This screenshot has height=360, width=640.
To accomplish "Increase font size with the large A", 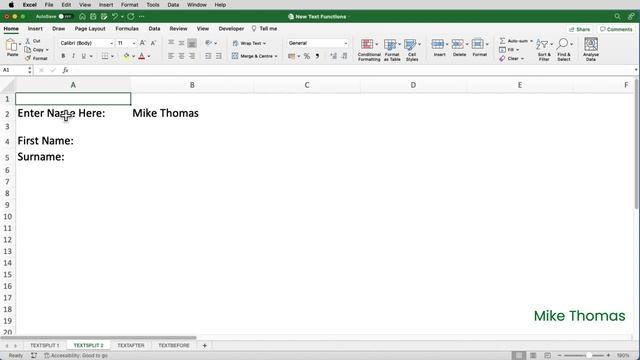I will point(142,43).
